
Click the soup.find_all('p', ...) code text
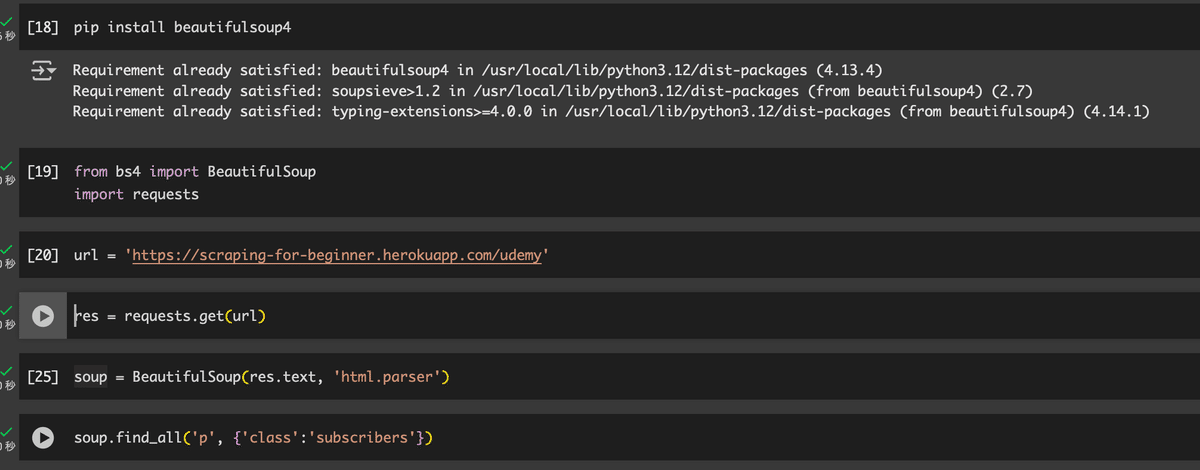coord(253,438)
